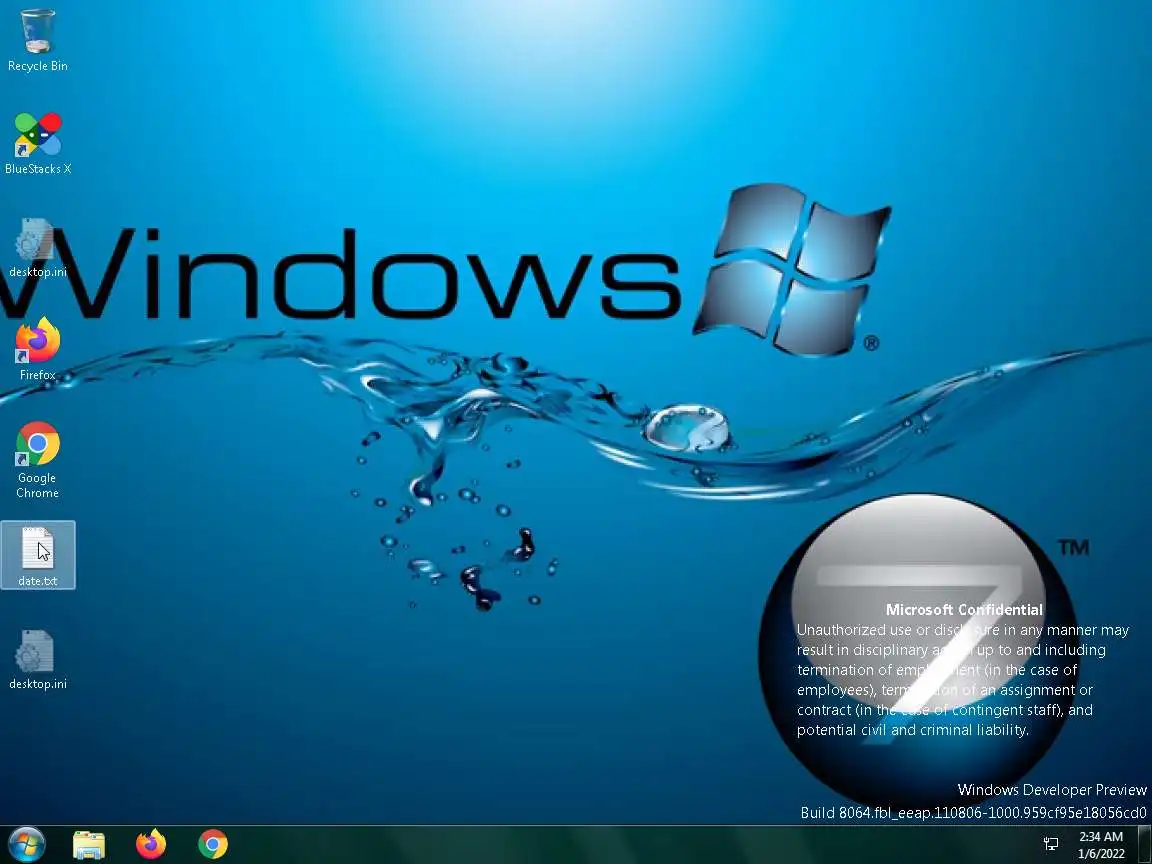
Task: Launch Firefox from the taskbar
Action: coord(151,844)
